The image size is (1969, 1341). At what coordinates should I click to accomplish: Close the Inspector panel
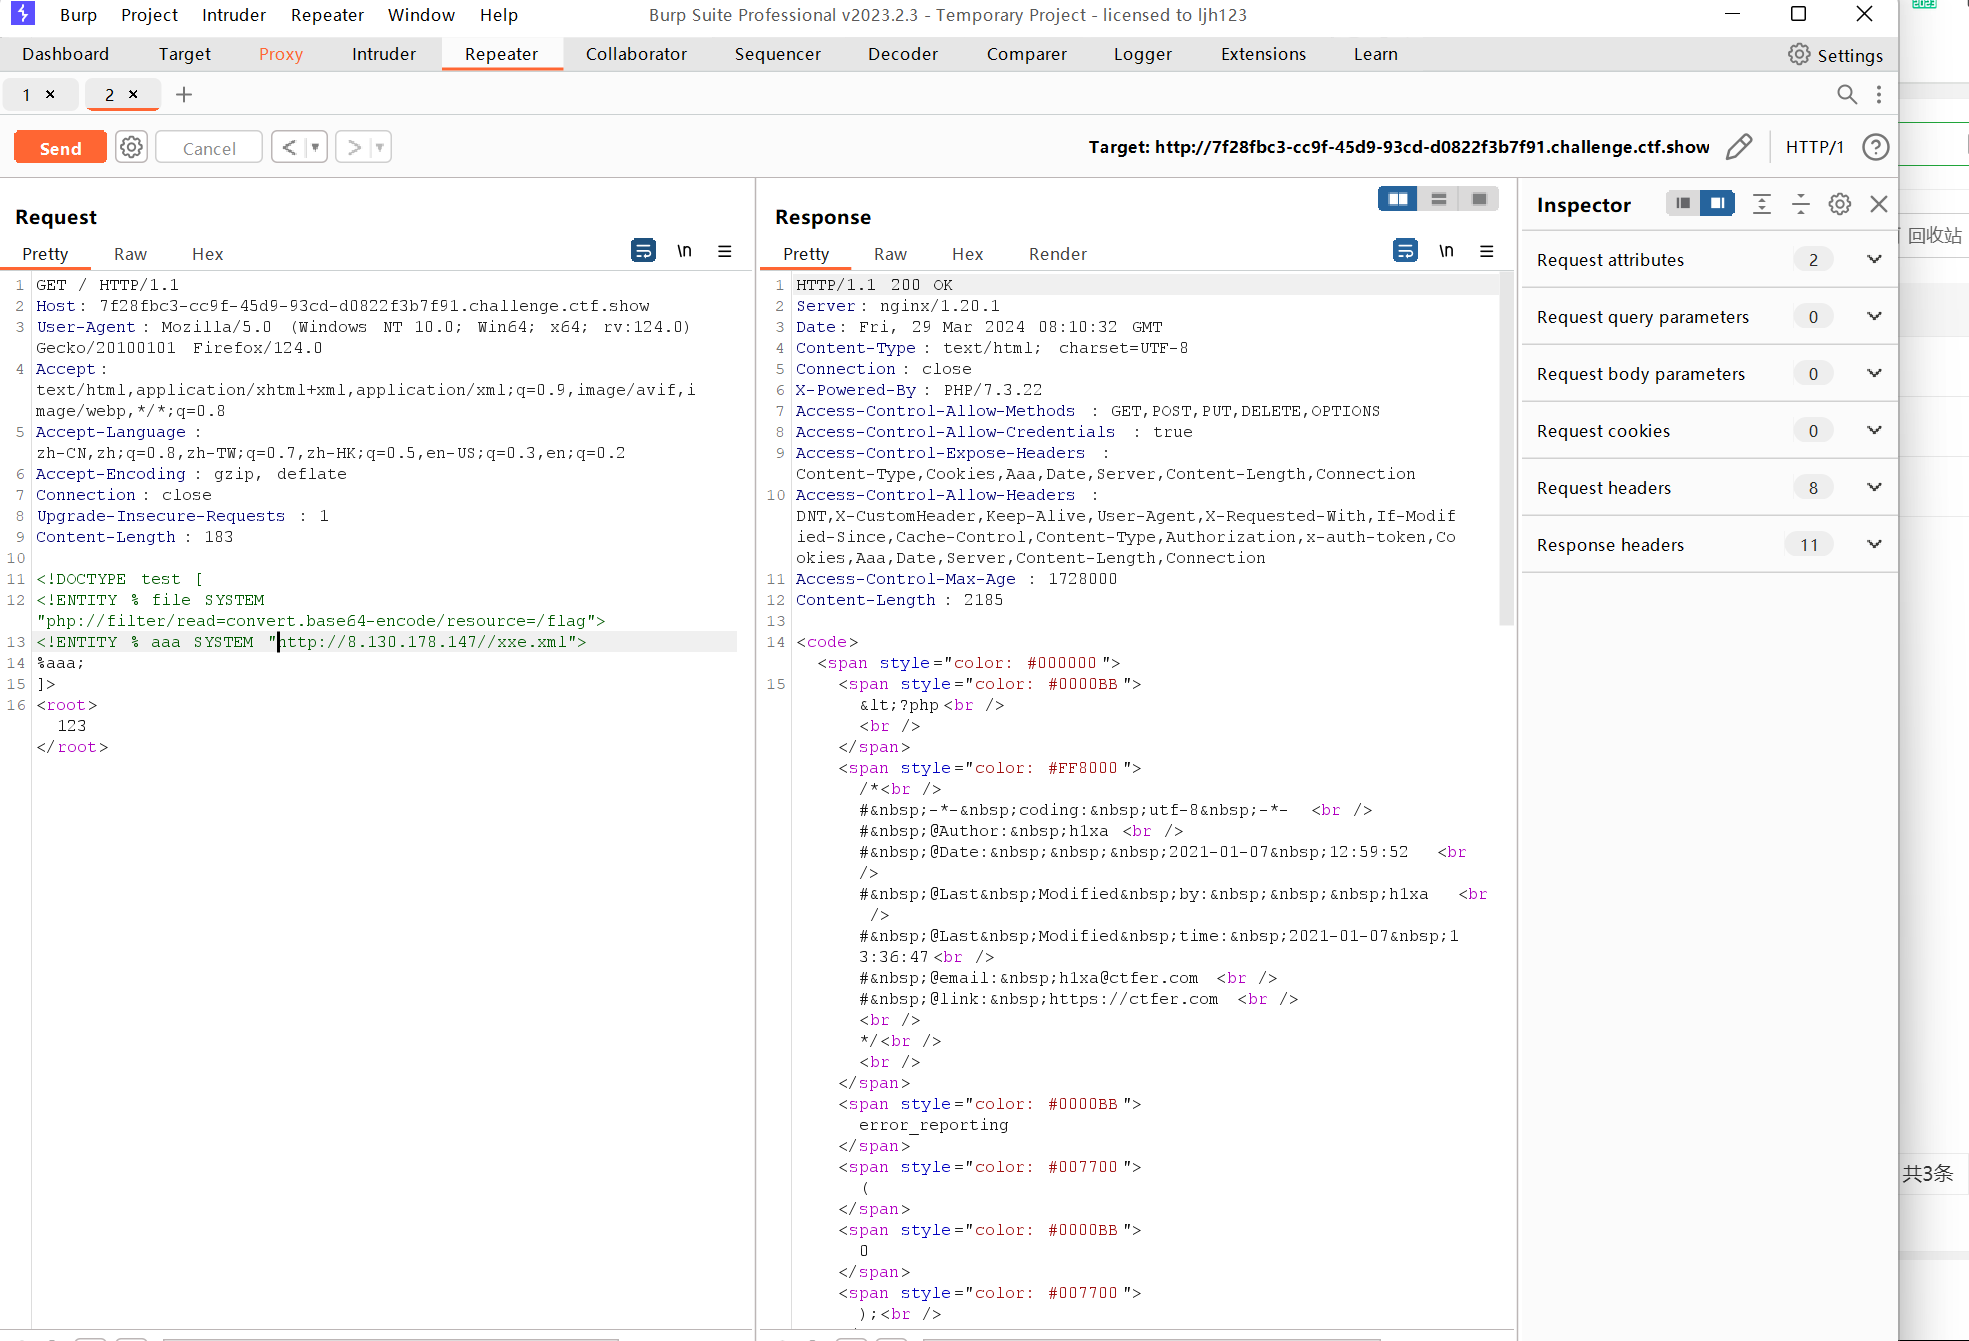(1879, 204)
